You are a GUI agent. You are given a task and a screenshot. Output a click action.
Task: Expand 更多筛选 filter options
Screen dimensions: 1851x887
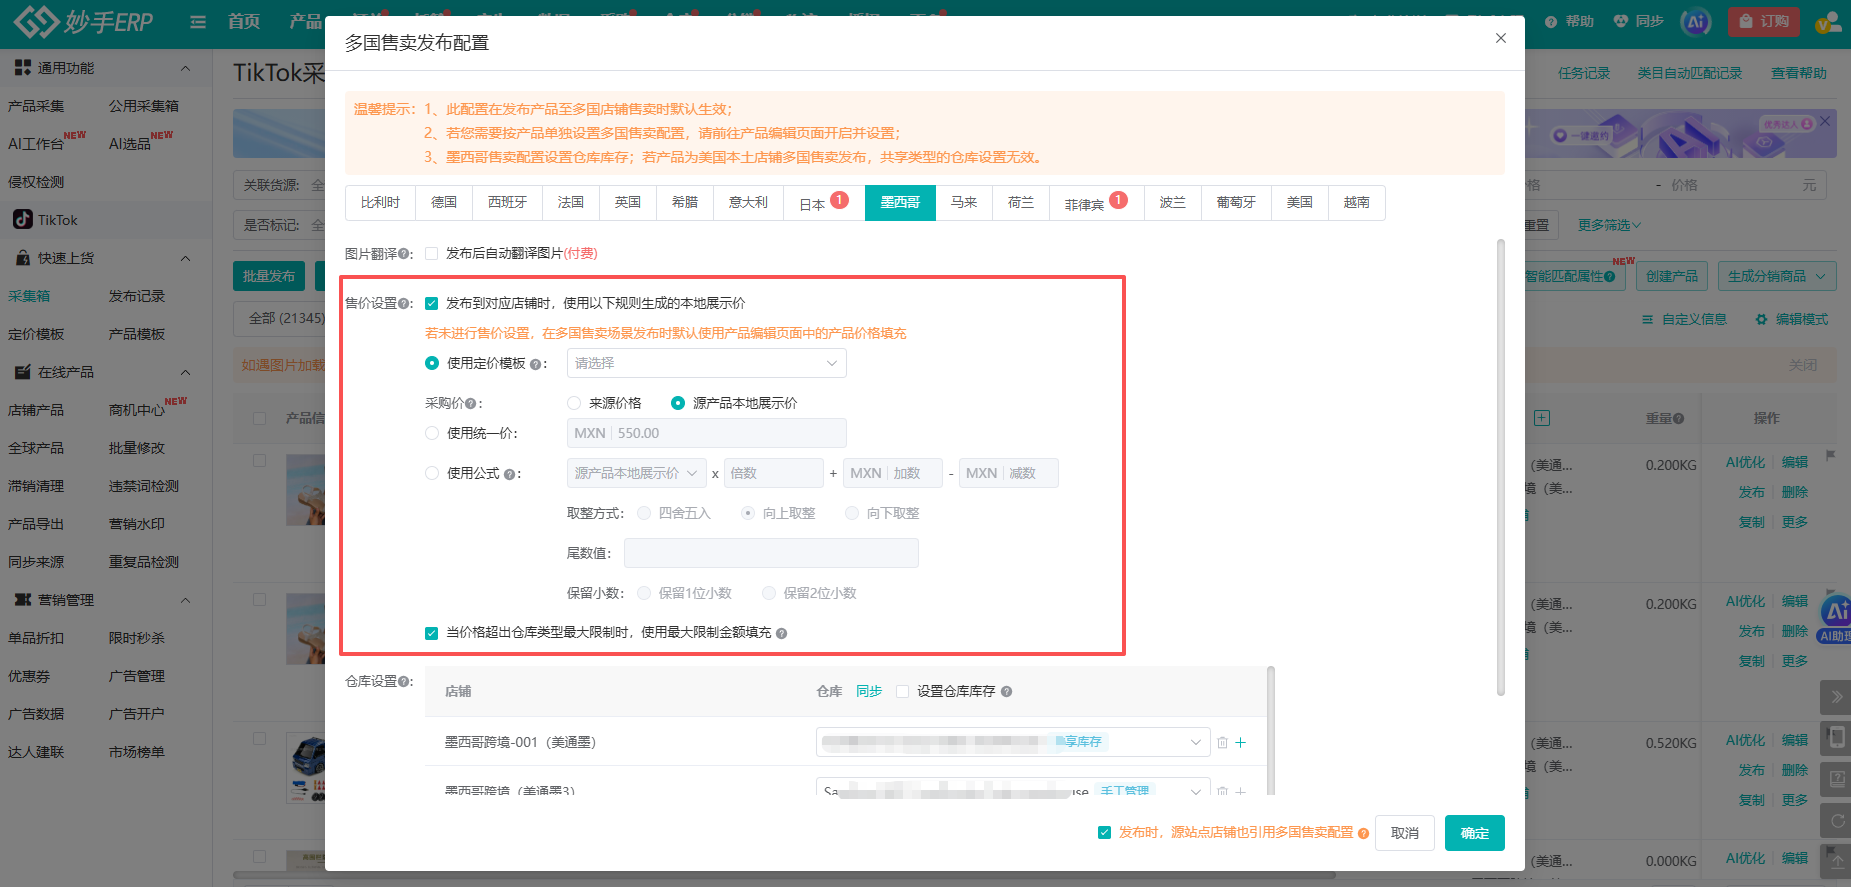[1609, 225]
